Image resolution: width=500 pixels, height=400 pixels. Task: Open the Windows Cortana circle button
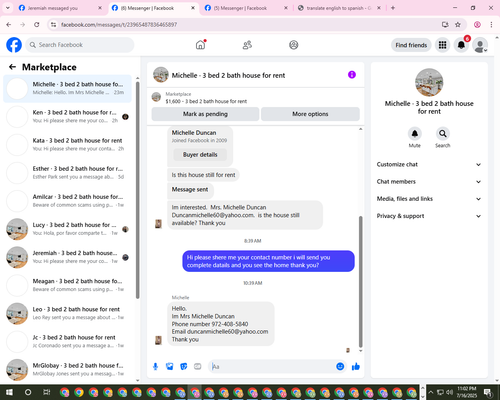click(x=28, y=392)
